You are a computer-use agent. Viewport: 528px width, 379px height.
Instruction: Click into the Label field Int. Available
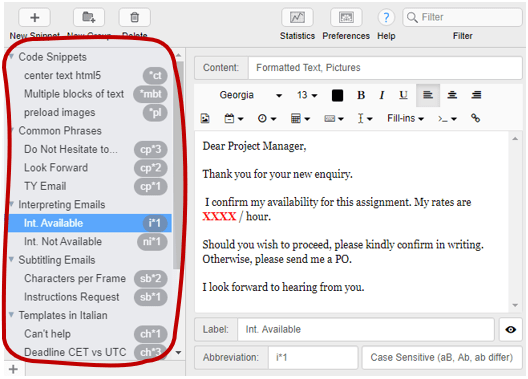[366, 330]
